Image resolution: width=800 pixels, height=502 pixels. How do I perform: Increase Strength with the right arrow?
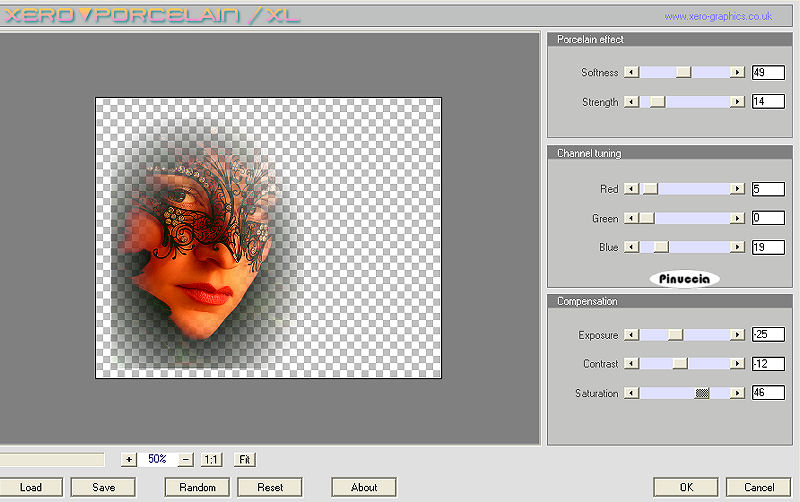click(x=737, y=102)
